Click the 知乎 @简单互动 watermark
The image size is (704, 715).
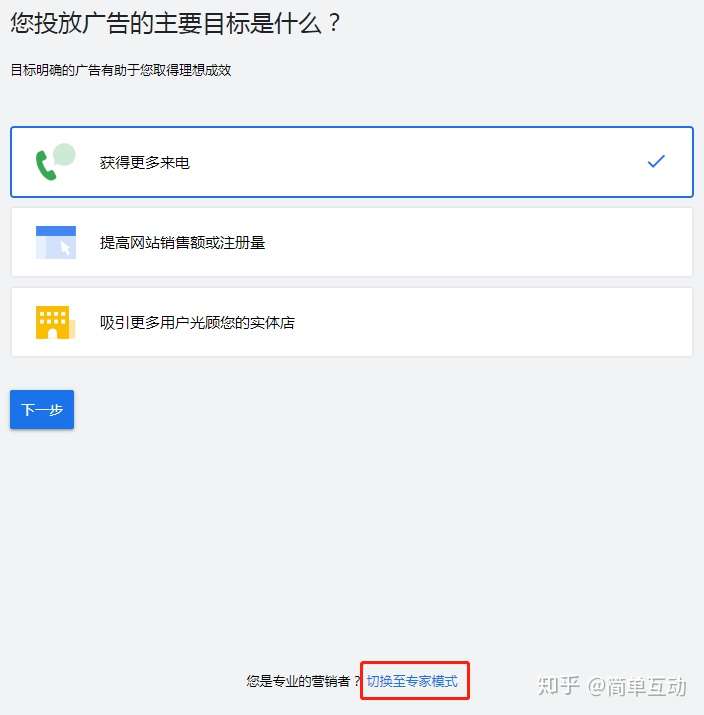coord(612,686)
